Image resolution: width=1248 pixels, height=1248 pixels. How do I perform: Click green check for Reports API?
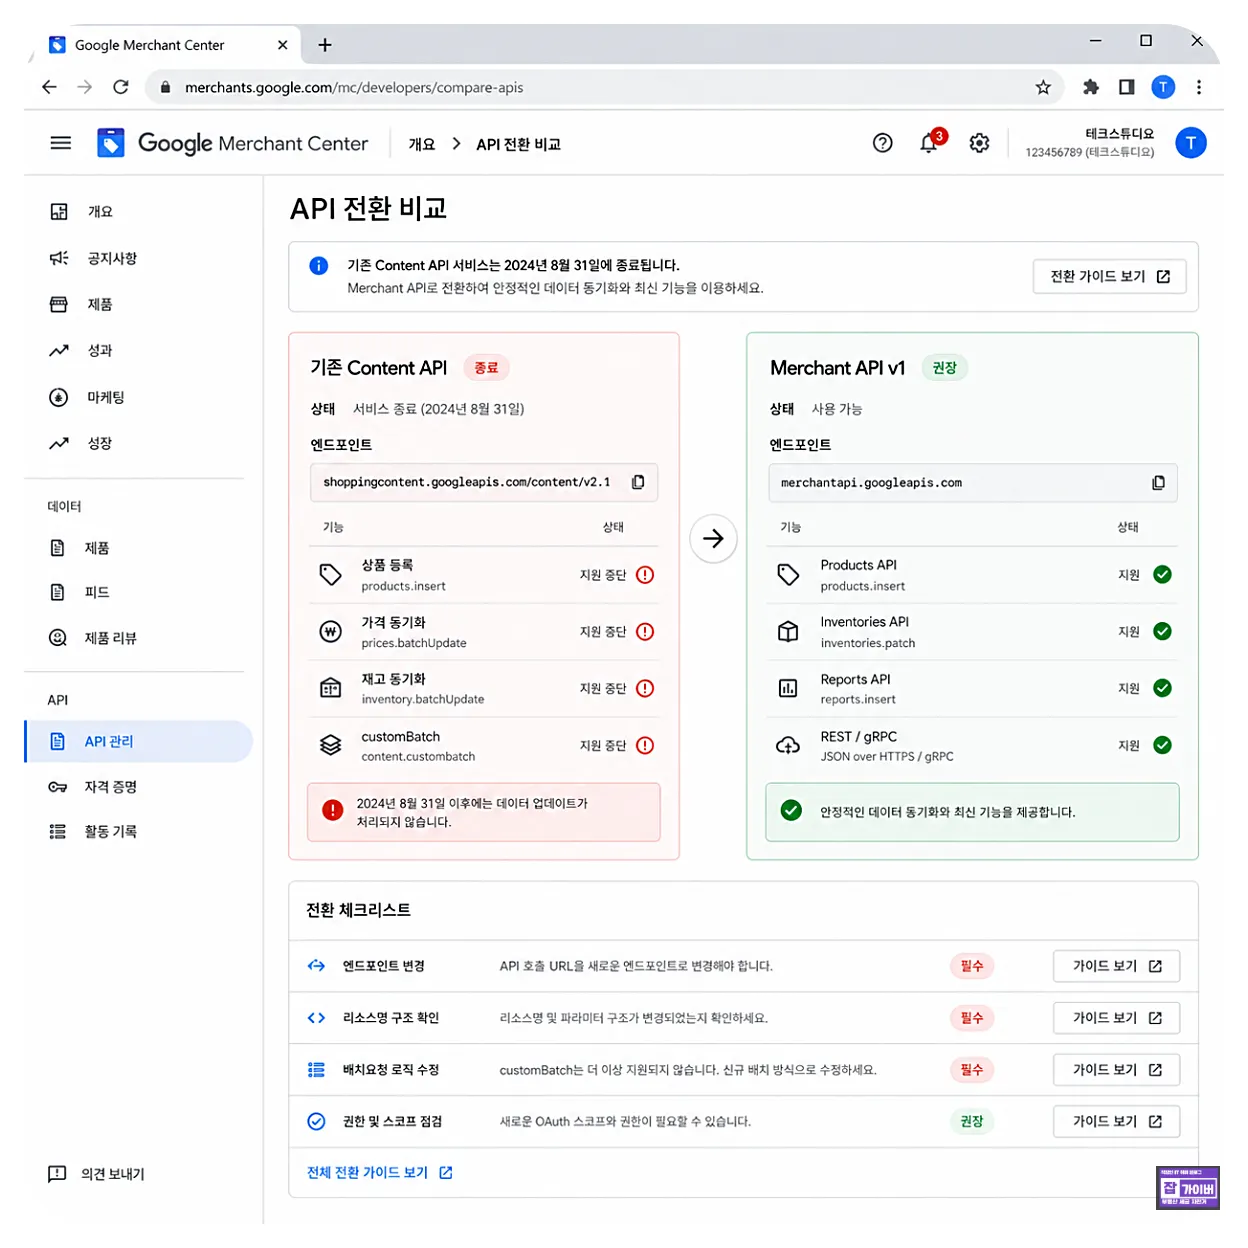coord(1162,688)
